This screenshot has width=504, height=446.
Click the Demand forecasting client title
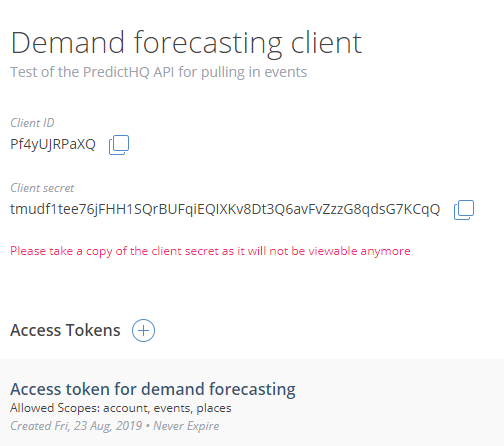(x=186, y=43)
